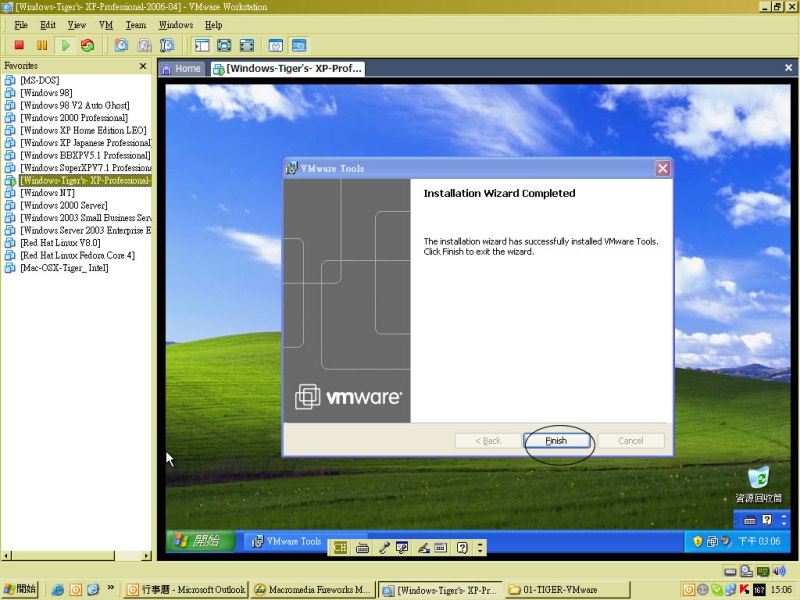Image resolution: width=800 pixels, height=600 pixels.
Task: Click the CH language bar indicator
Action: coord(339,548)
